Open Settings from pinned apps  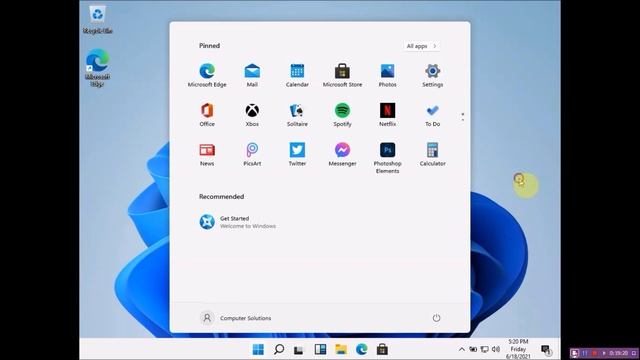432,76
